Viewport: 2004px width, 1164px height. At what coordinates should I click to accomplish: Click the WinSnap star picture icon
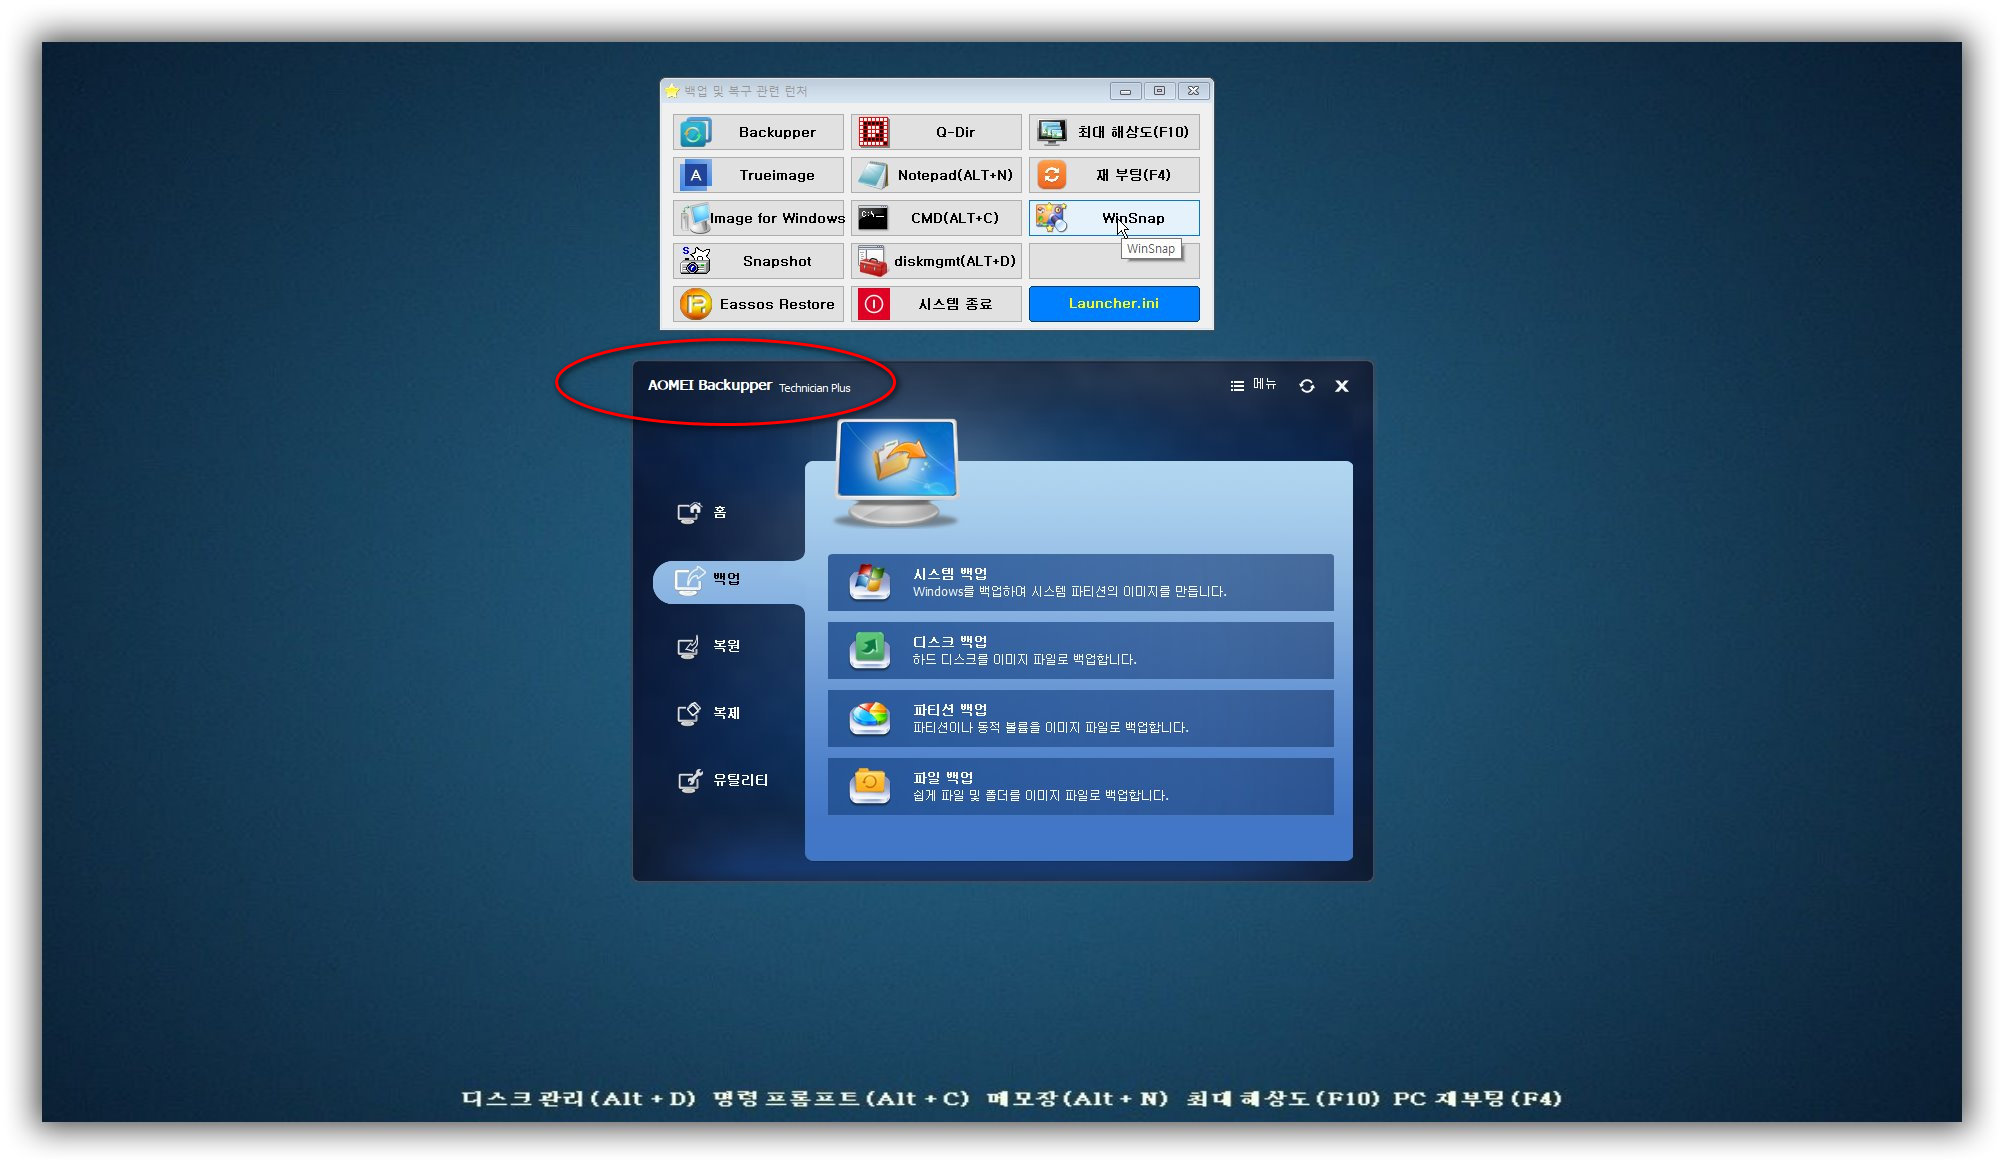(1051, 218)
